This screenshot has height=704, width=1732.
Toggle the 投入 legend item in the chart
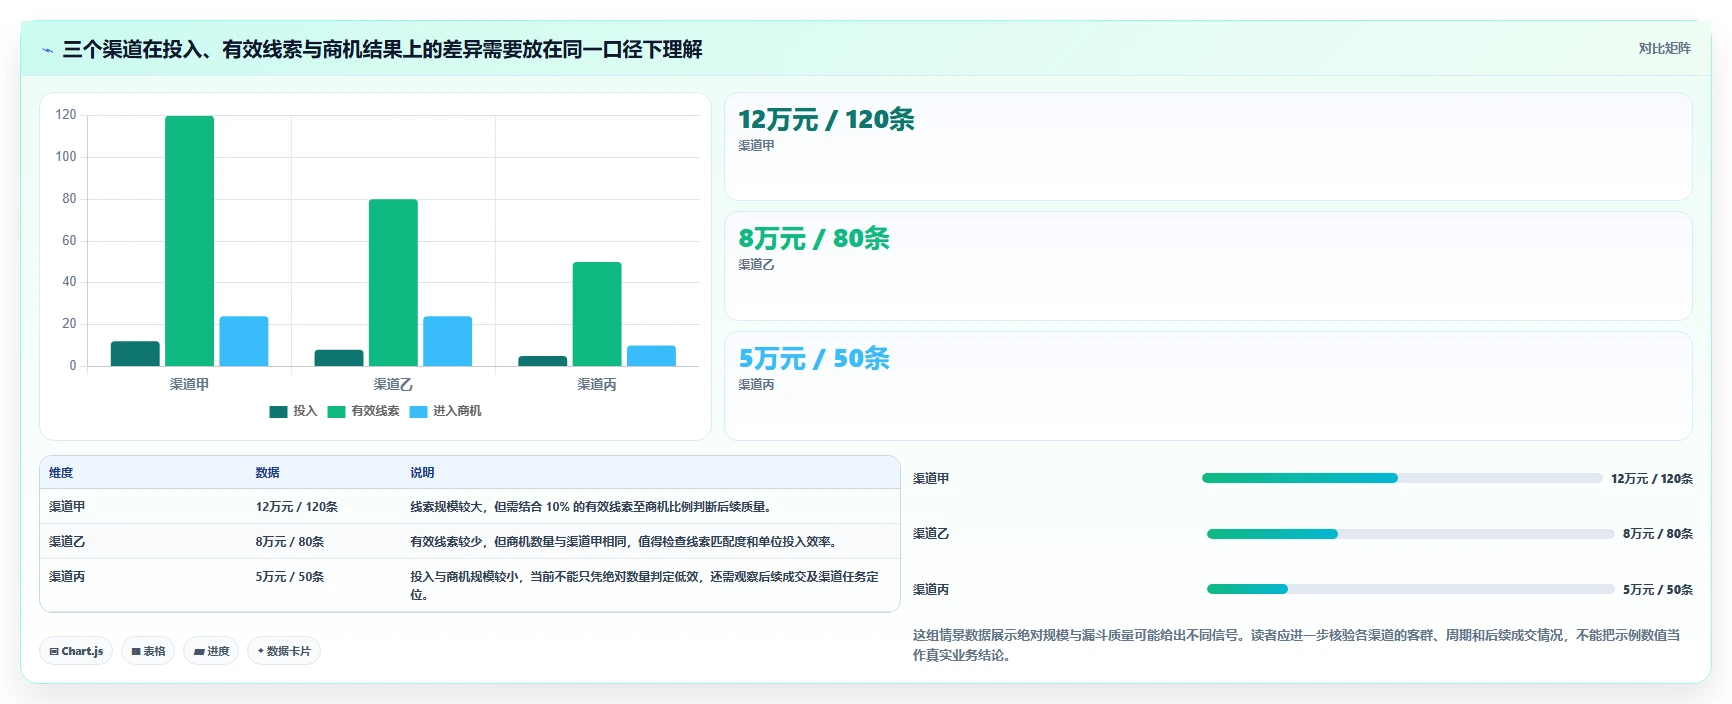click(293, 411)
